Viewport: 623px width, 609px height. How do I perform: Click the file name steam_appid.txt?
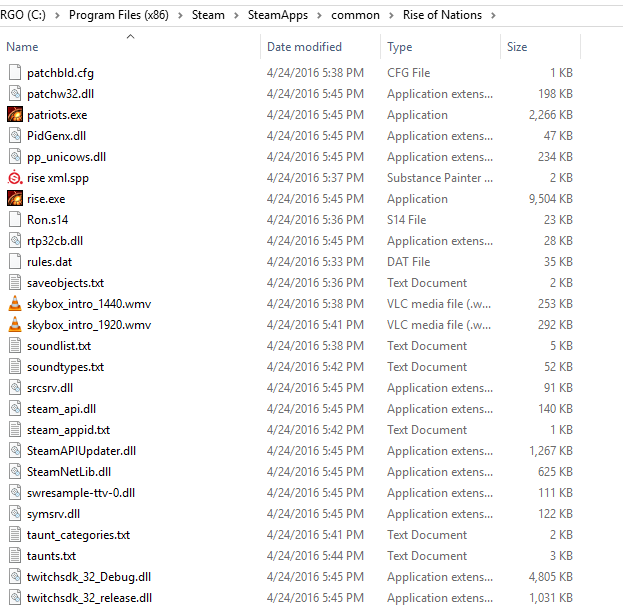pyautogui.click(x=68, y=430)
